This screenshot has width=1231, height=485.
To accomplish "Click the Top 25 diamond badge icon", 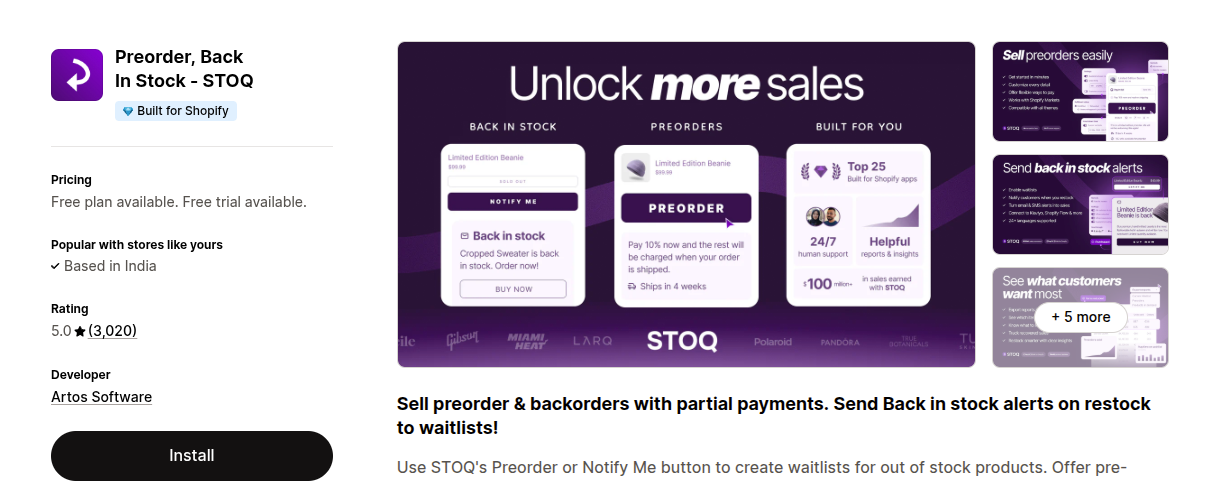I will point(821,172).
